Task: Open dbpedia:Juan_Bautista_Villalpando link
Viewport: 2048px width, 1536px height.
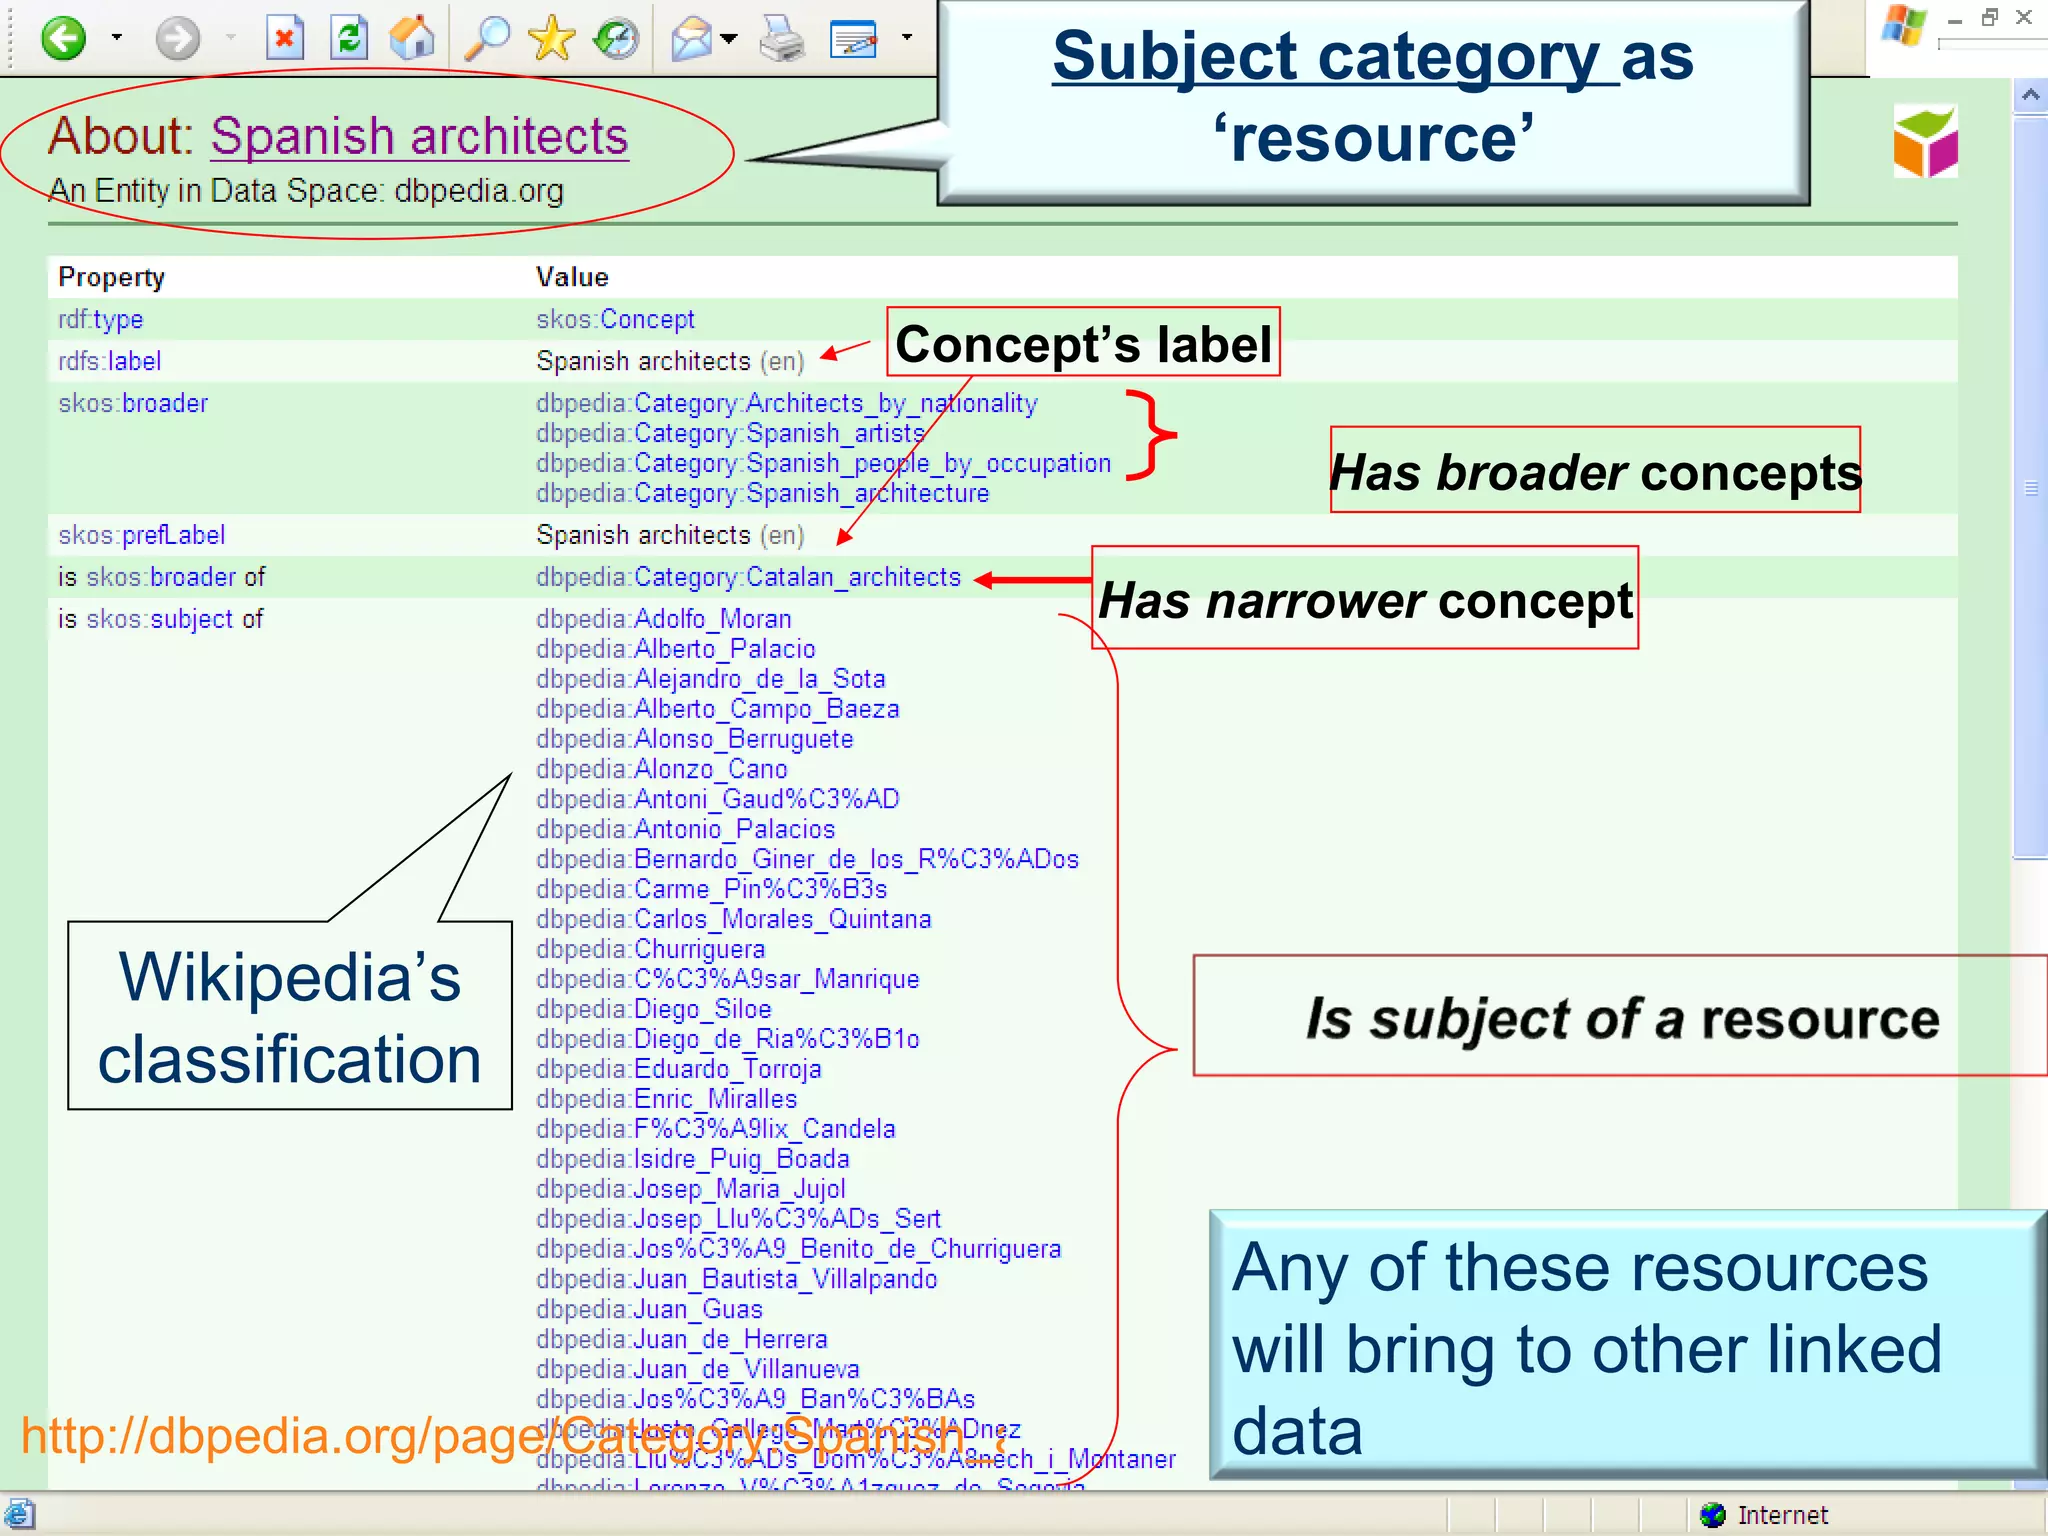Action: [736, 1279]
